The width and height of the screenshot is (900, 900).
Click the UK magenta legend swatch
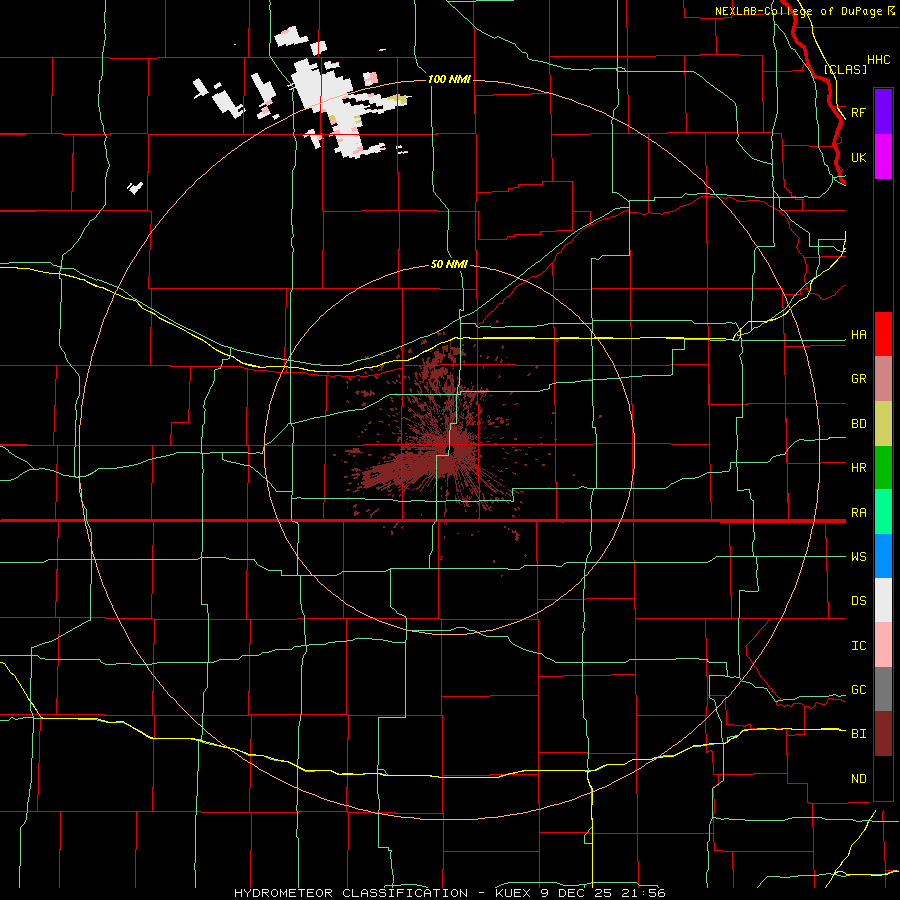[883, 157]
